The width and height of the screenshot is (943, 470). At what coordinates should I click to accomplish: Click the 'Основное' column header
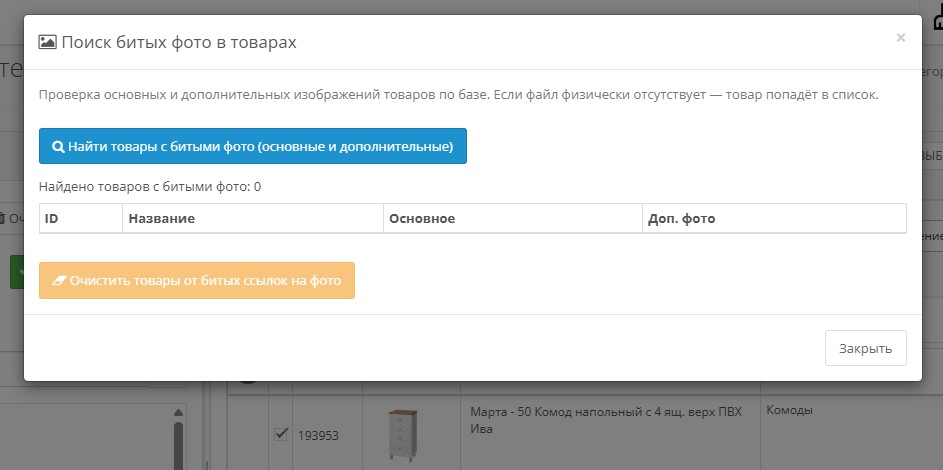point(422,218)
